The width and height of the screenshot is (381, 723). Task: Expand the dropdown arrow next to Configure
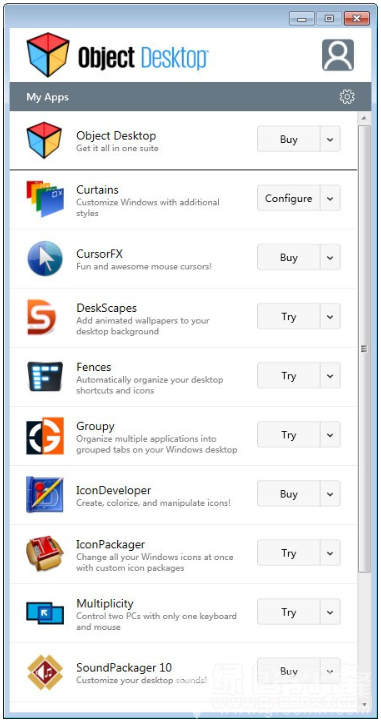pos(330,198)
